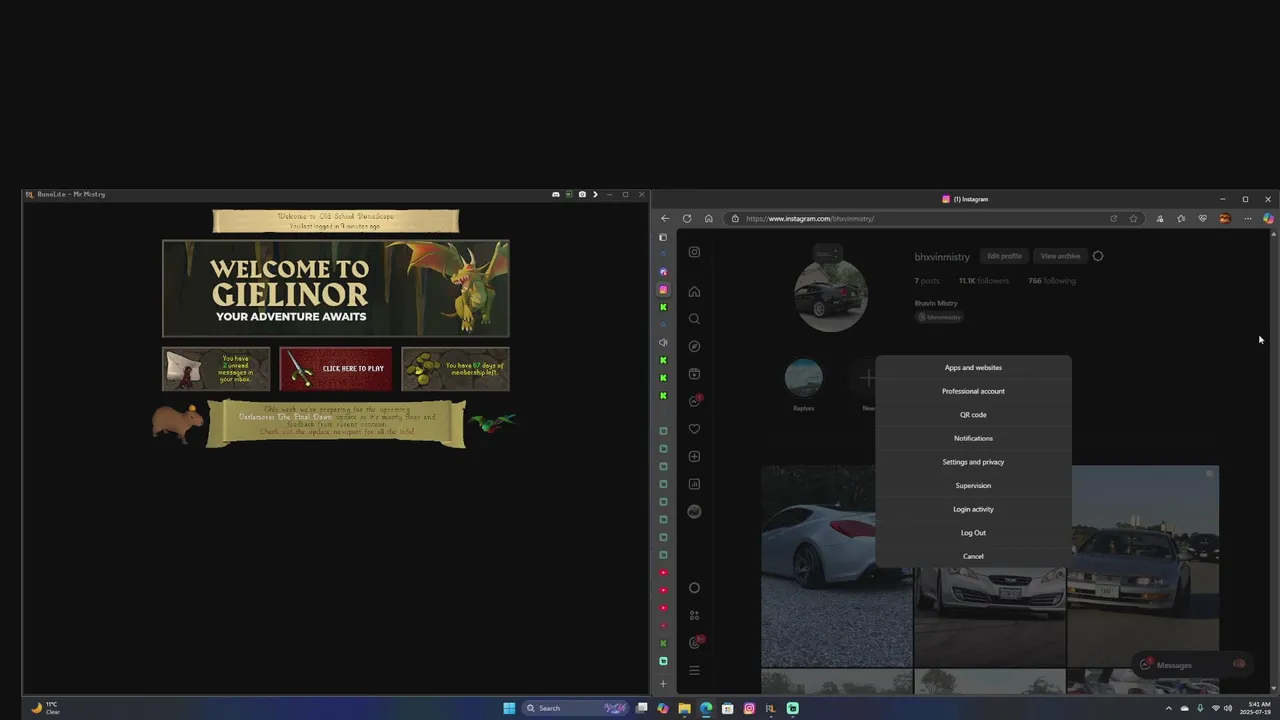This screenshot has width=1280, height=720.
Task: Open sidebar Messages icon with red badge
Action: (695, 401)
